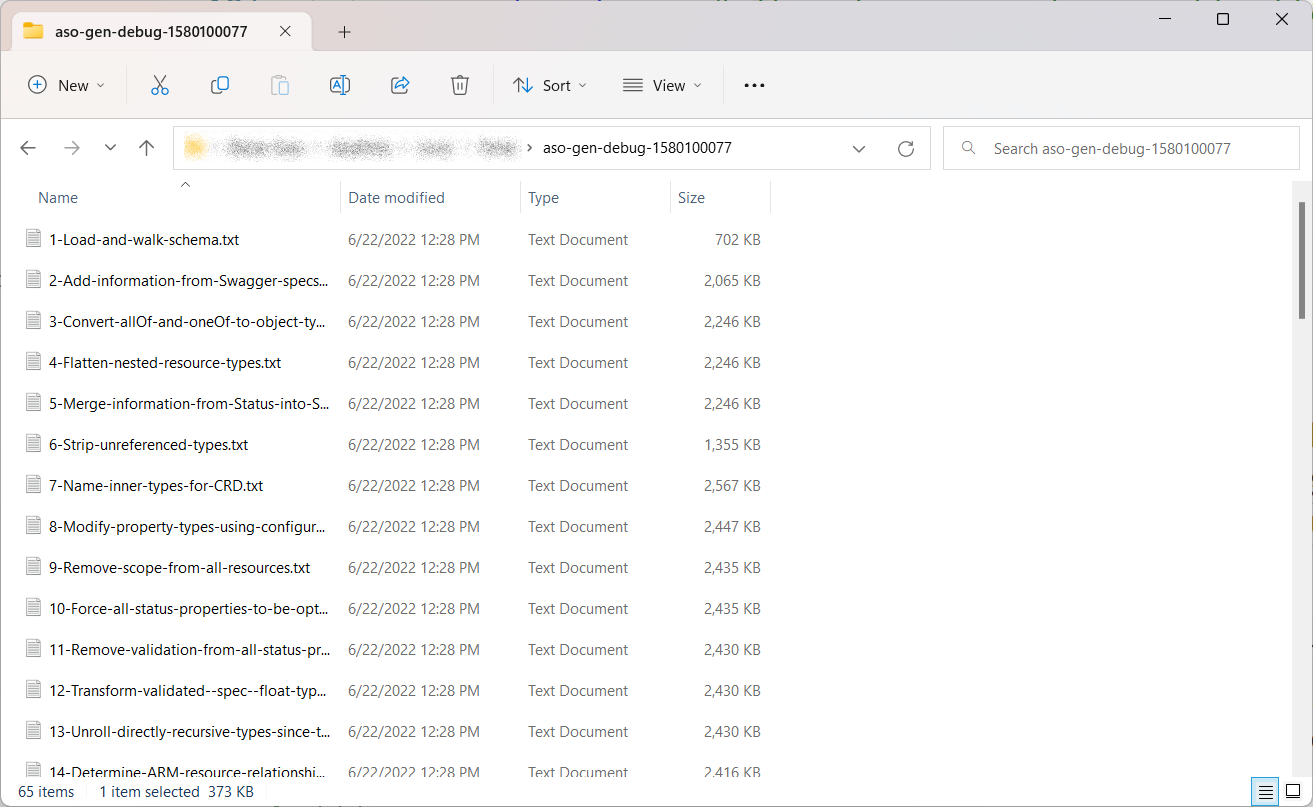Viewport: 1313px width, 807px height.
Task: Switch to large thumbnails view icon
Action: point(1293,792)
